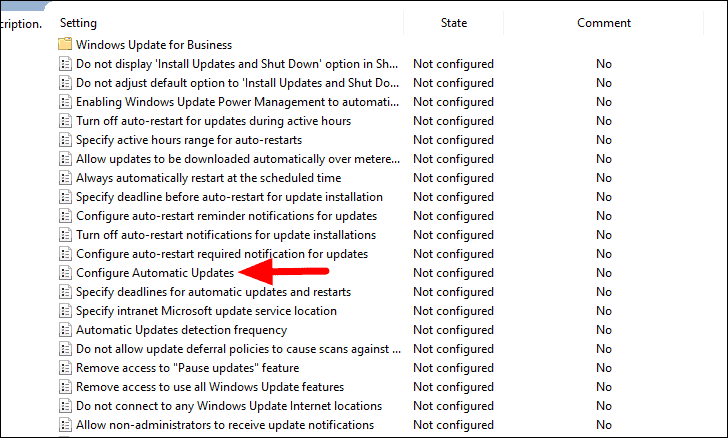Image resolution: width=728 pixels, height=438 pixels.
Task: Select Configure auto-restart reminder notifications for updates
Action: (227, 216)
